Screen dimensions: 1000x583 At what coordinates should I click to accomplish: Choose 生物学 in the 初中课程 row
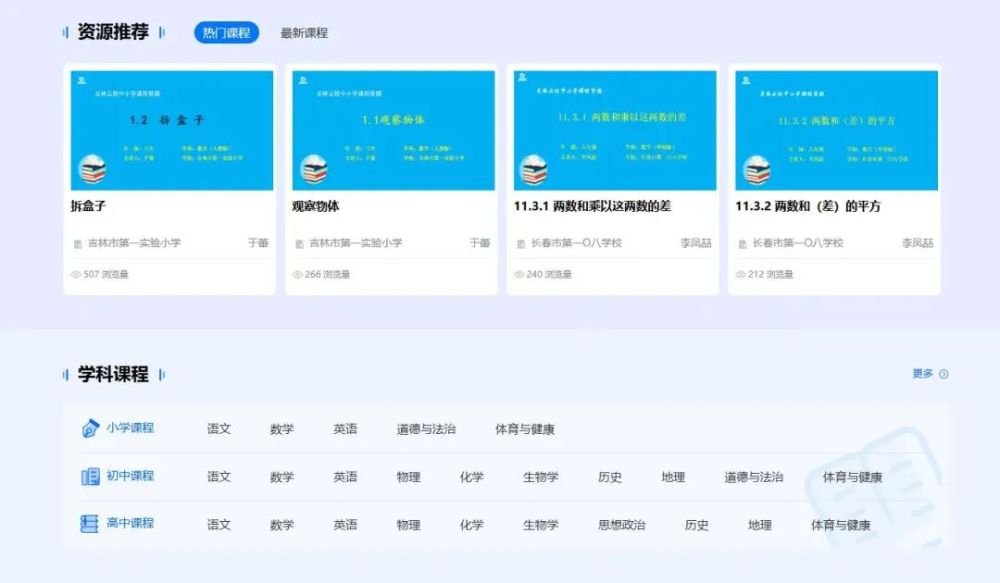tap(541, 477)
